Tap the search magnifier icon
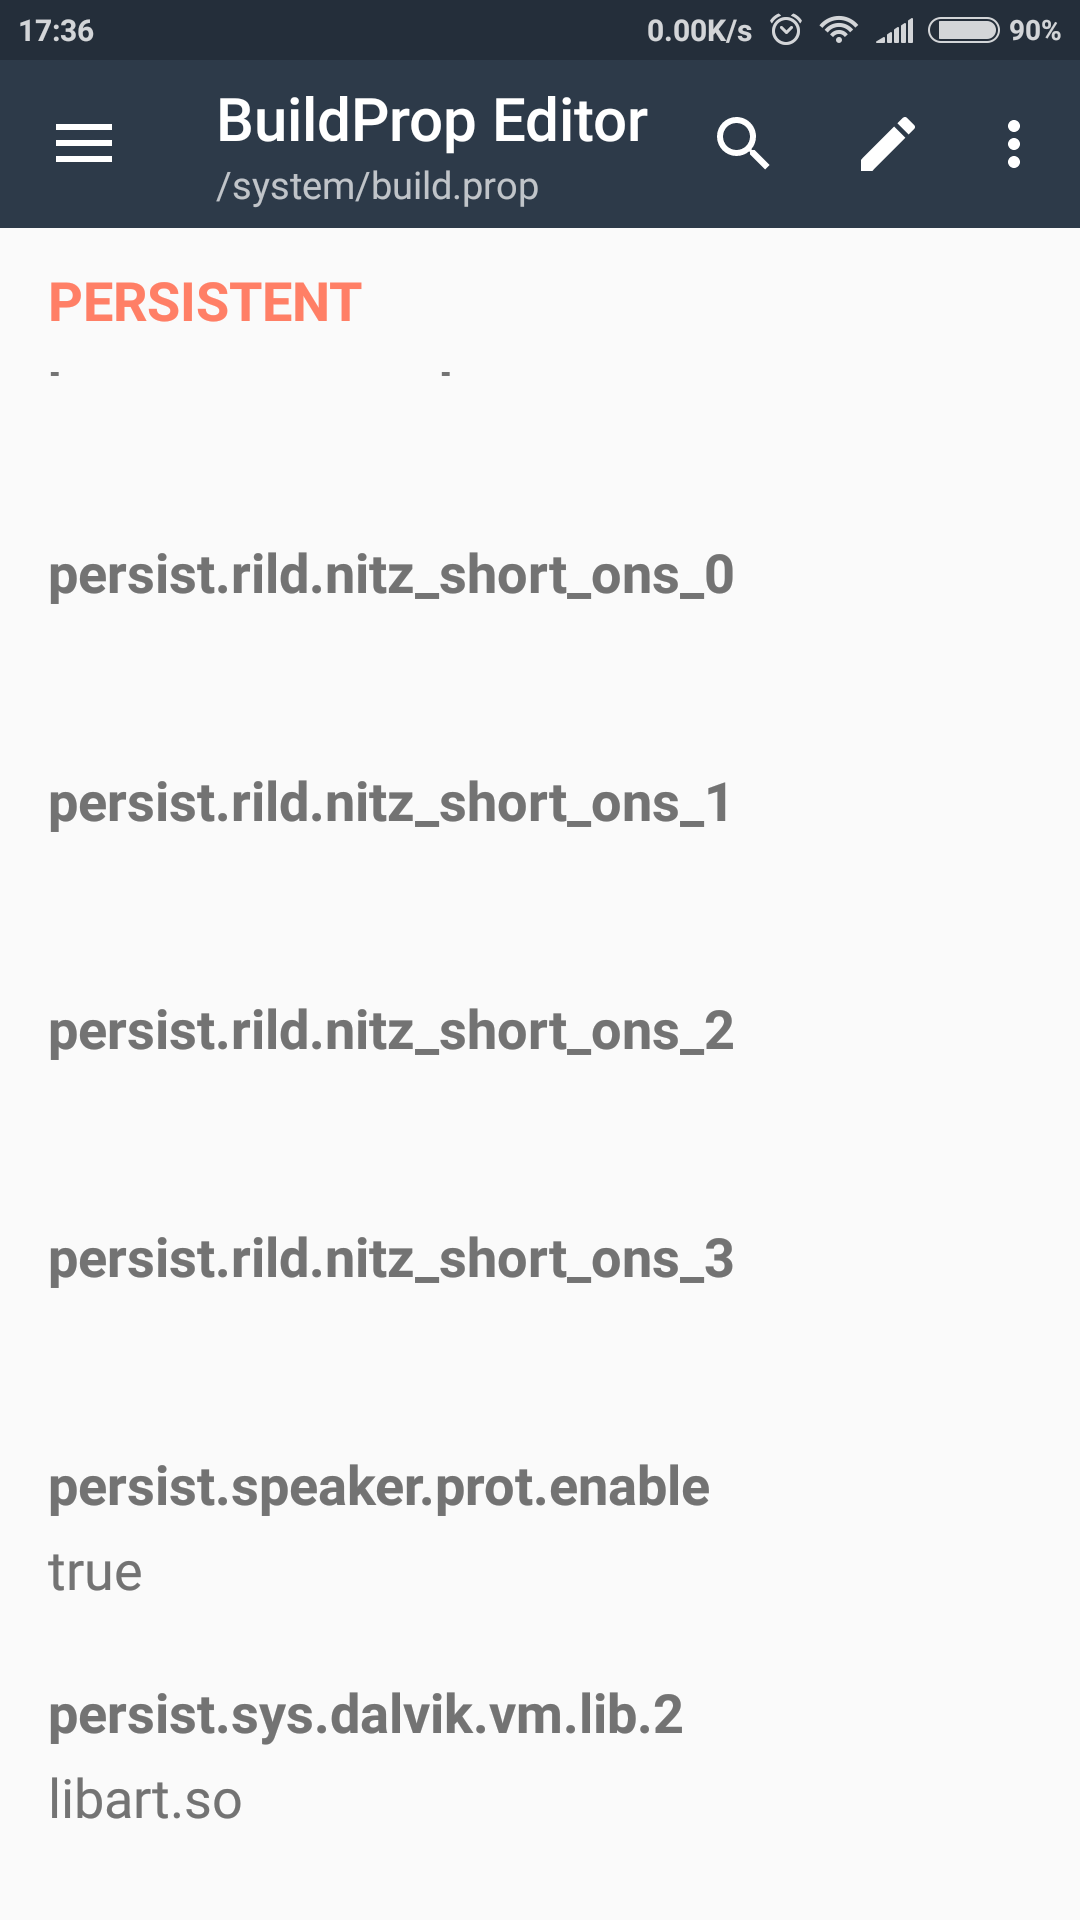 point(742,143)
